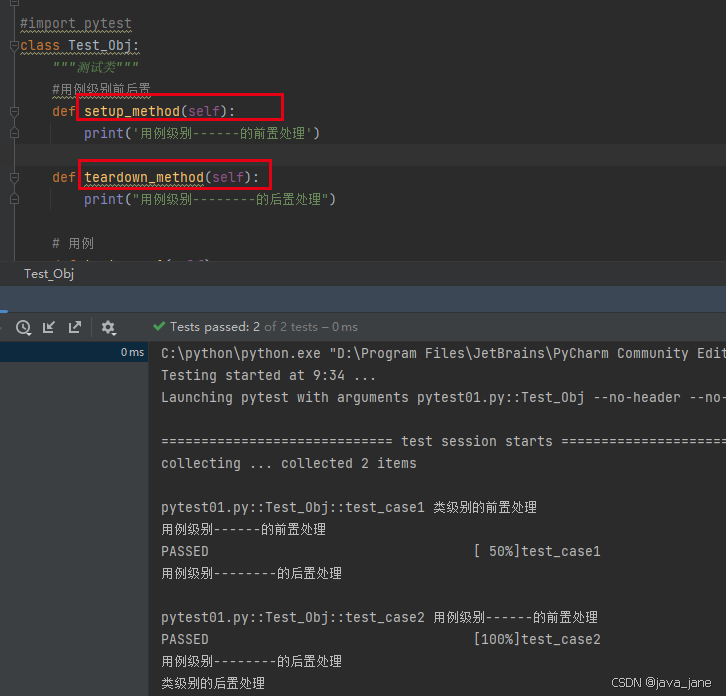Click fold end marker beside setup_method print line
The image size is (726, 696).
pos(14,133)
